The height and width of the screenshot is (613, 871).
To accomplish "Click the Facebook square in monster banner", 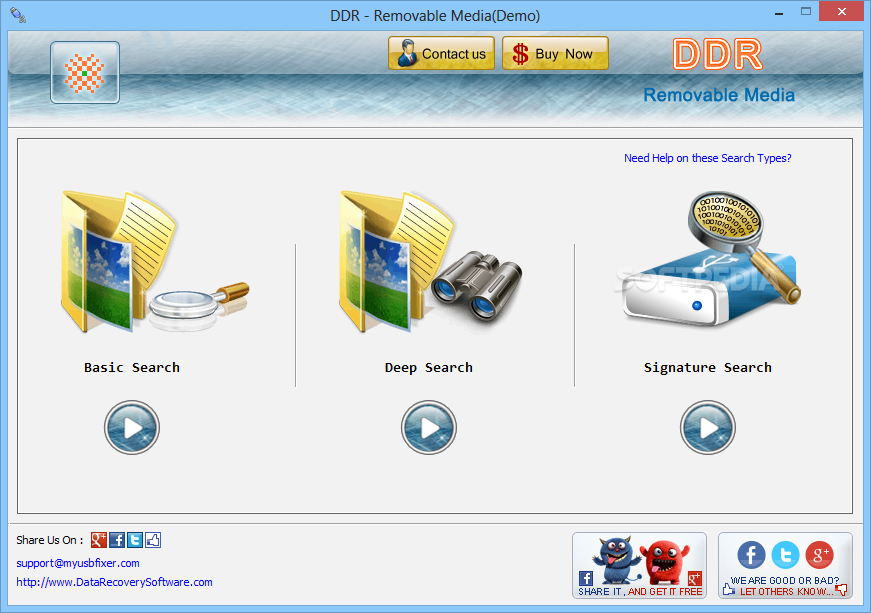I will point(585,578).
